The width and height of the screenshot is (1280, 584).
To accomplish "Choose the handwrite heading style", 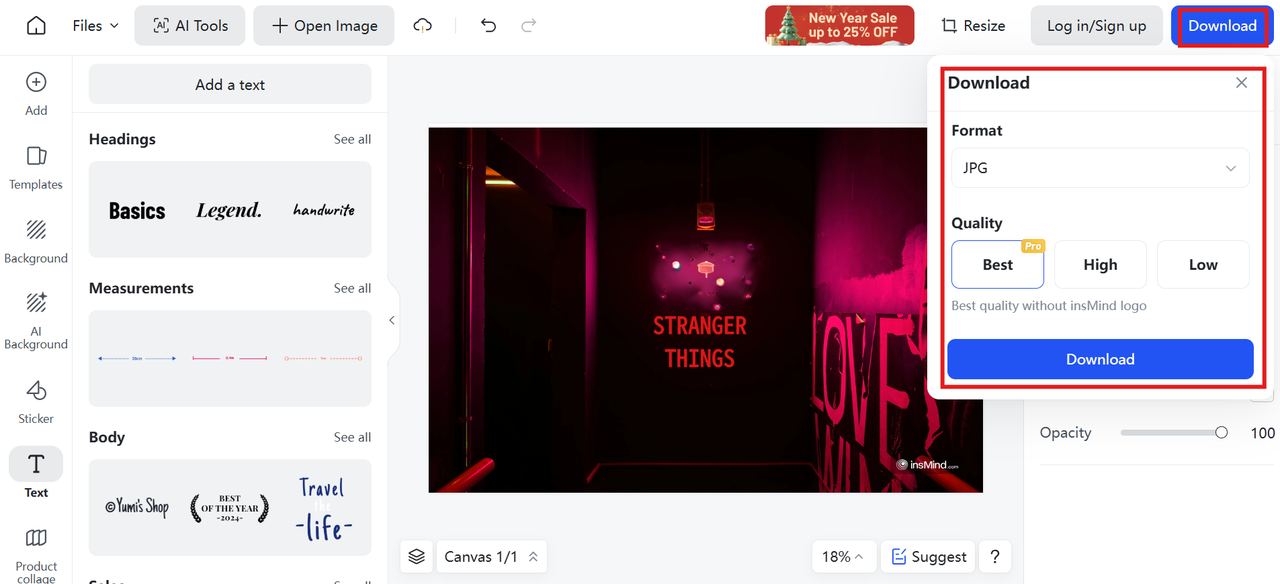I will click(x=324, y=210).
